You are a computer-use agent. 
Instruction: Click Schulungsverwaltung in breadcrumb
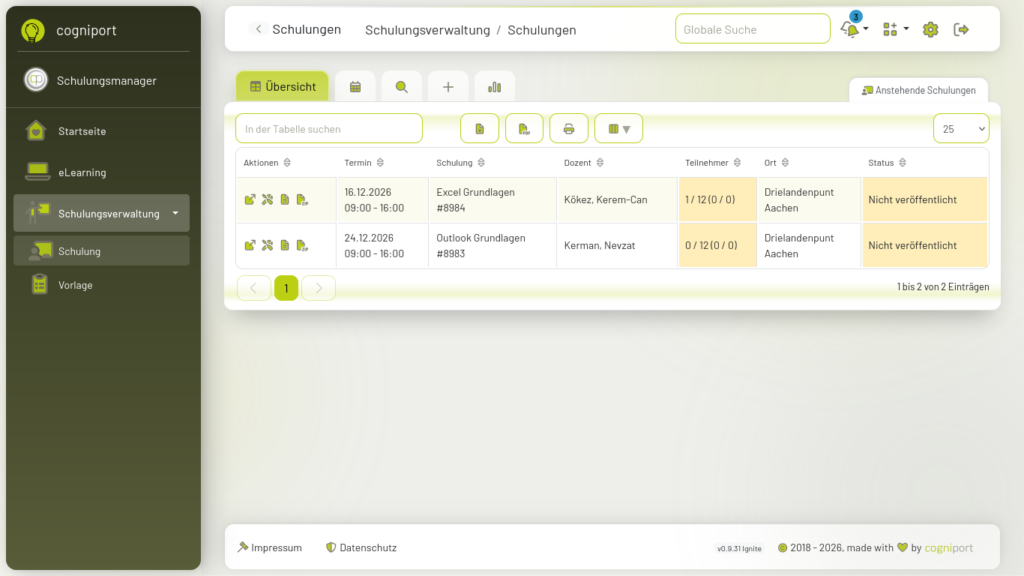[x=427, y=29]
